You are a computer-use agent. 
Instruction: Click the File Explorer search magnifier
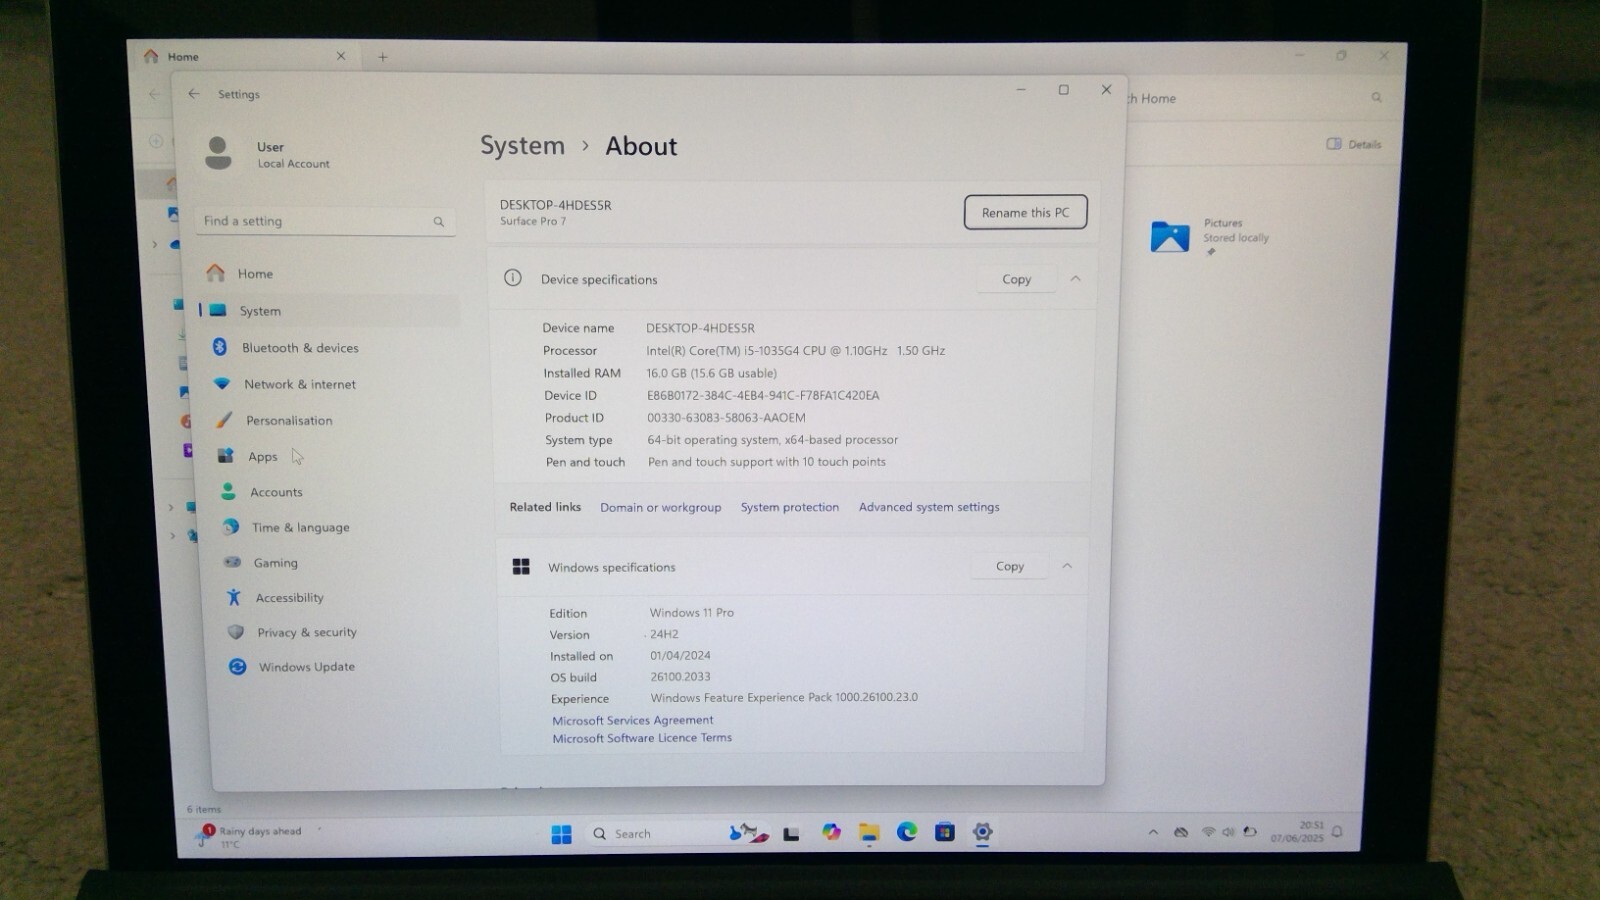[x=1377, y=97]
